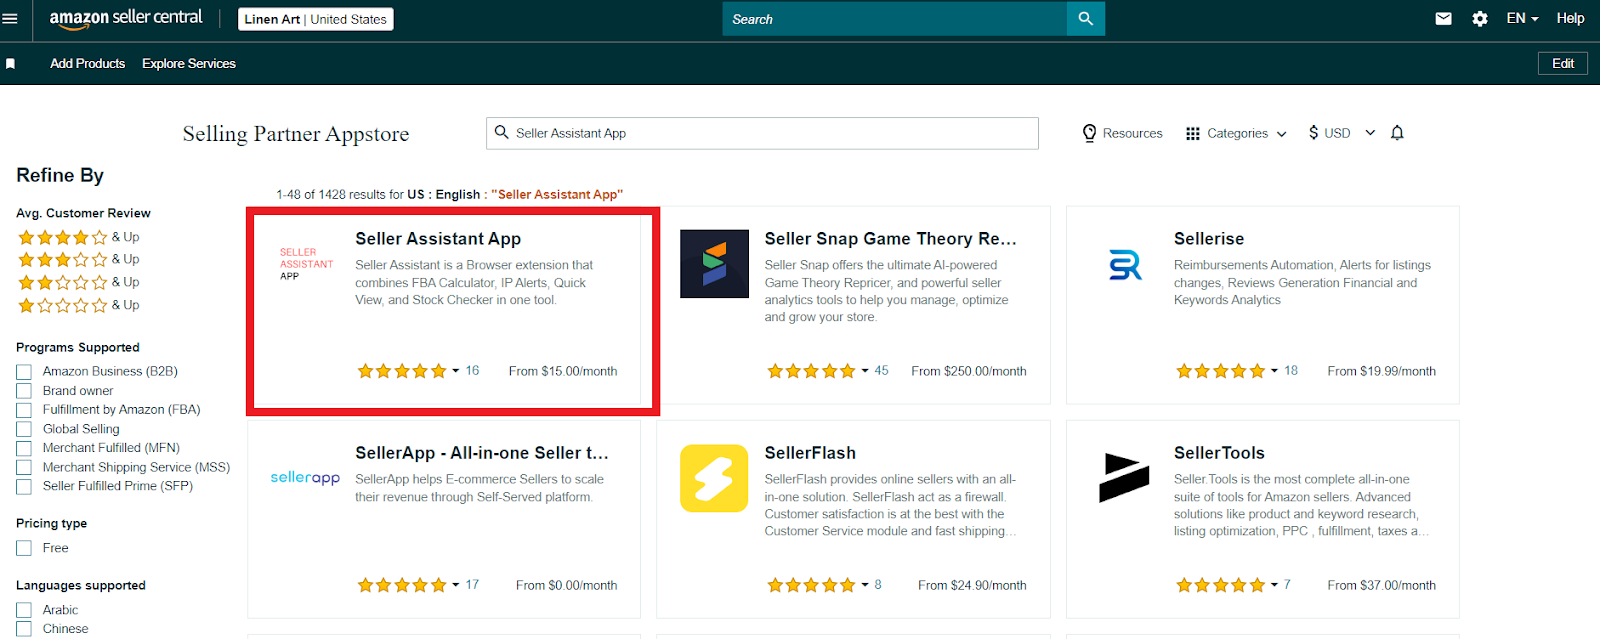Image resolution: width=1600 pixels, height=639 pixels.
Task: Expand Seller Snap rating breakdown arrow
Action: pos(865,371)
